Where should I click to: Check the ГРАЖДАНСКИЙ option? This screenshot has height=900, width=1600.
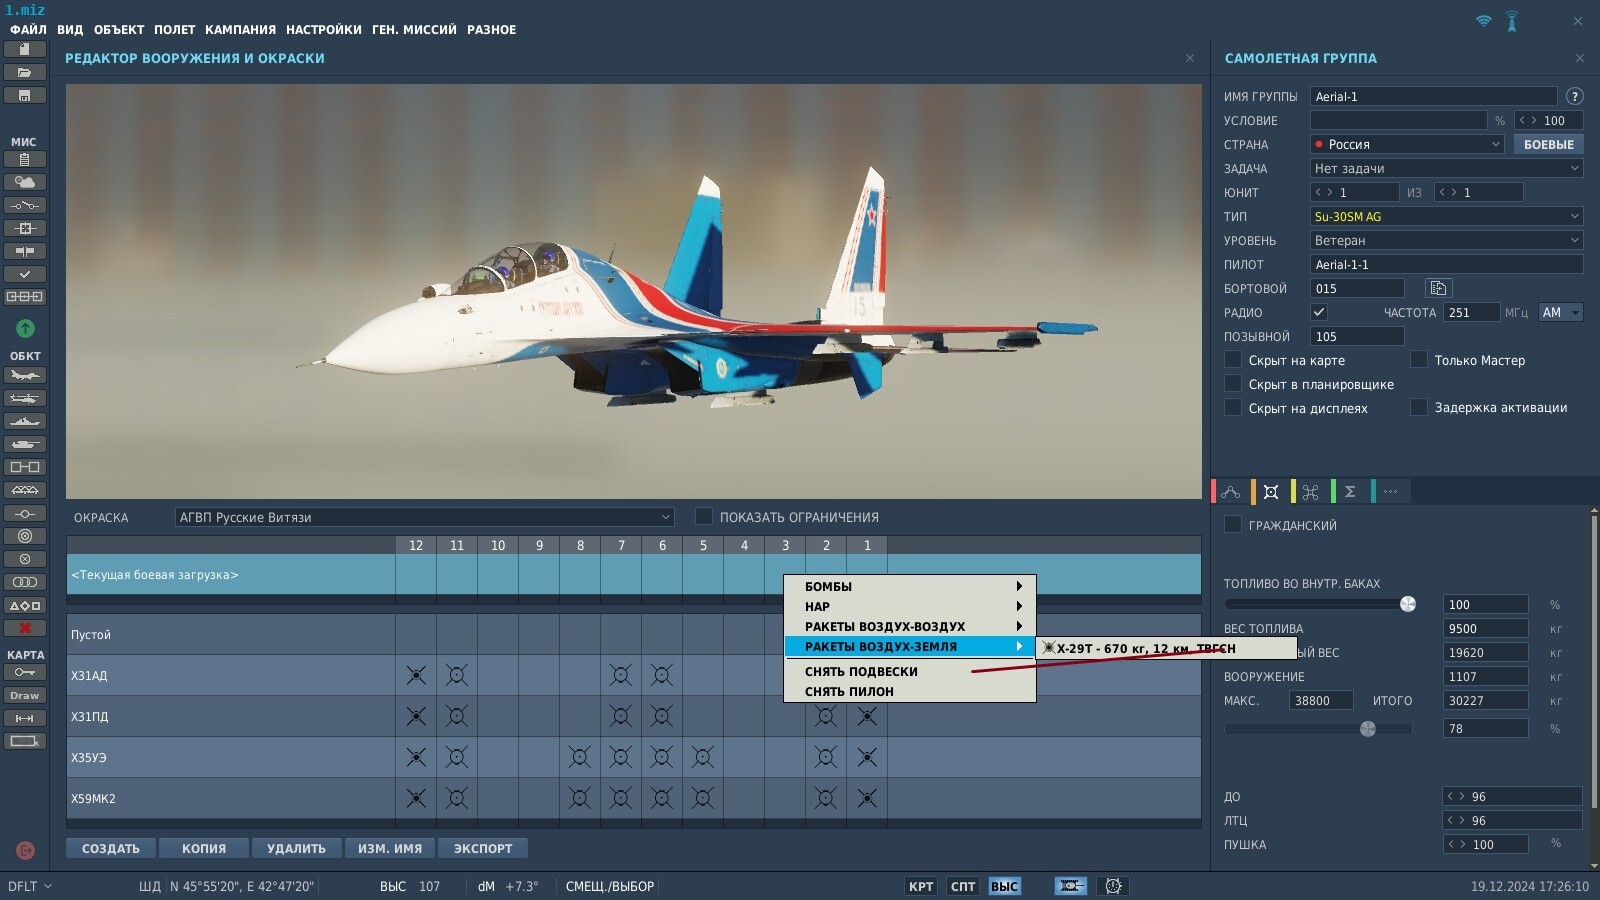[x=1233, y=524]
